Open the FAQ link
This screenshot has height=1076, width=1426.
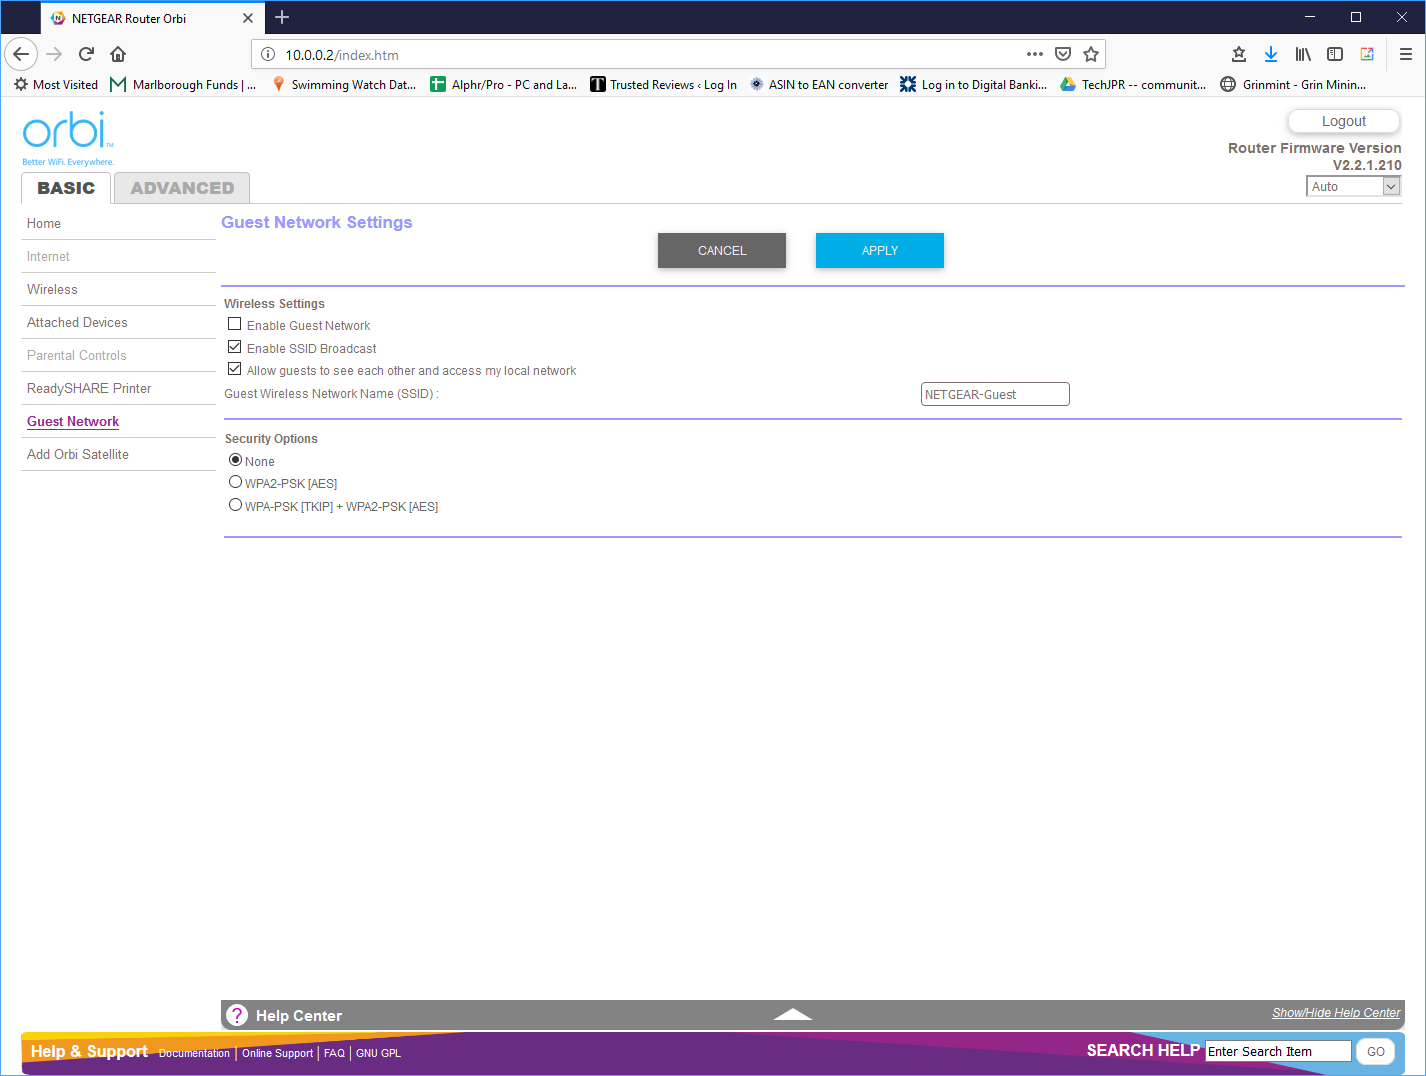pos(334,1053)
